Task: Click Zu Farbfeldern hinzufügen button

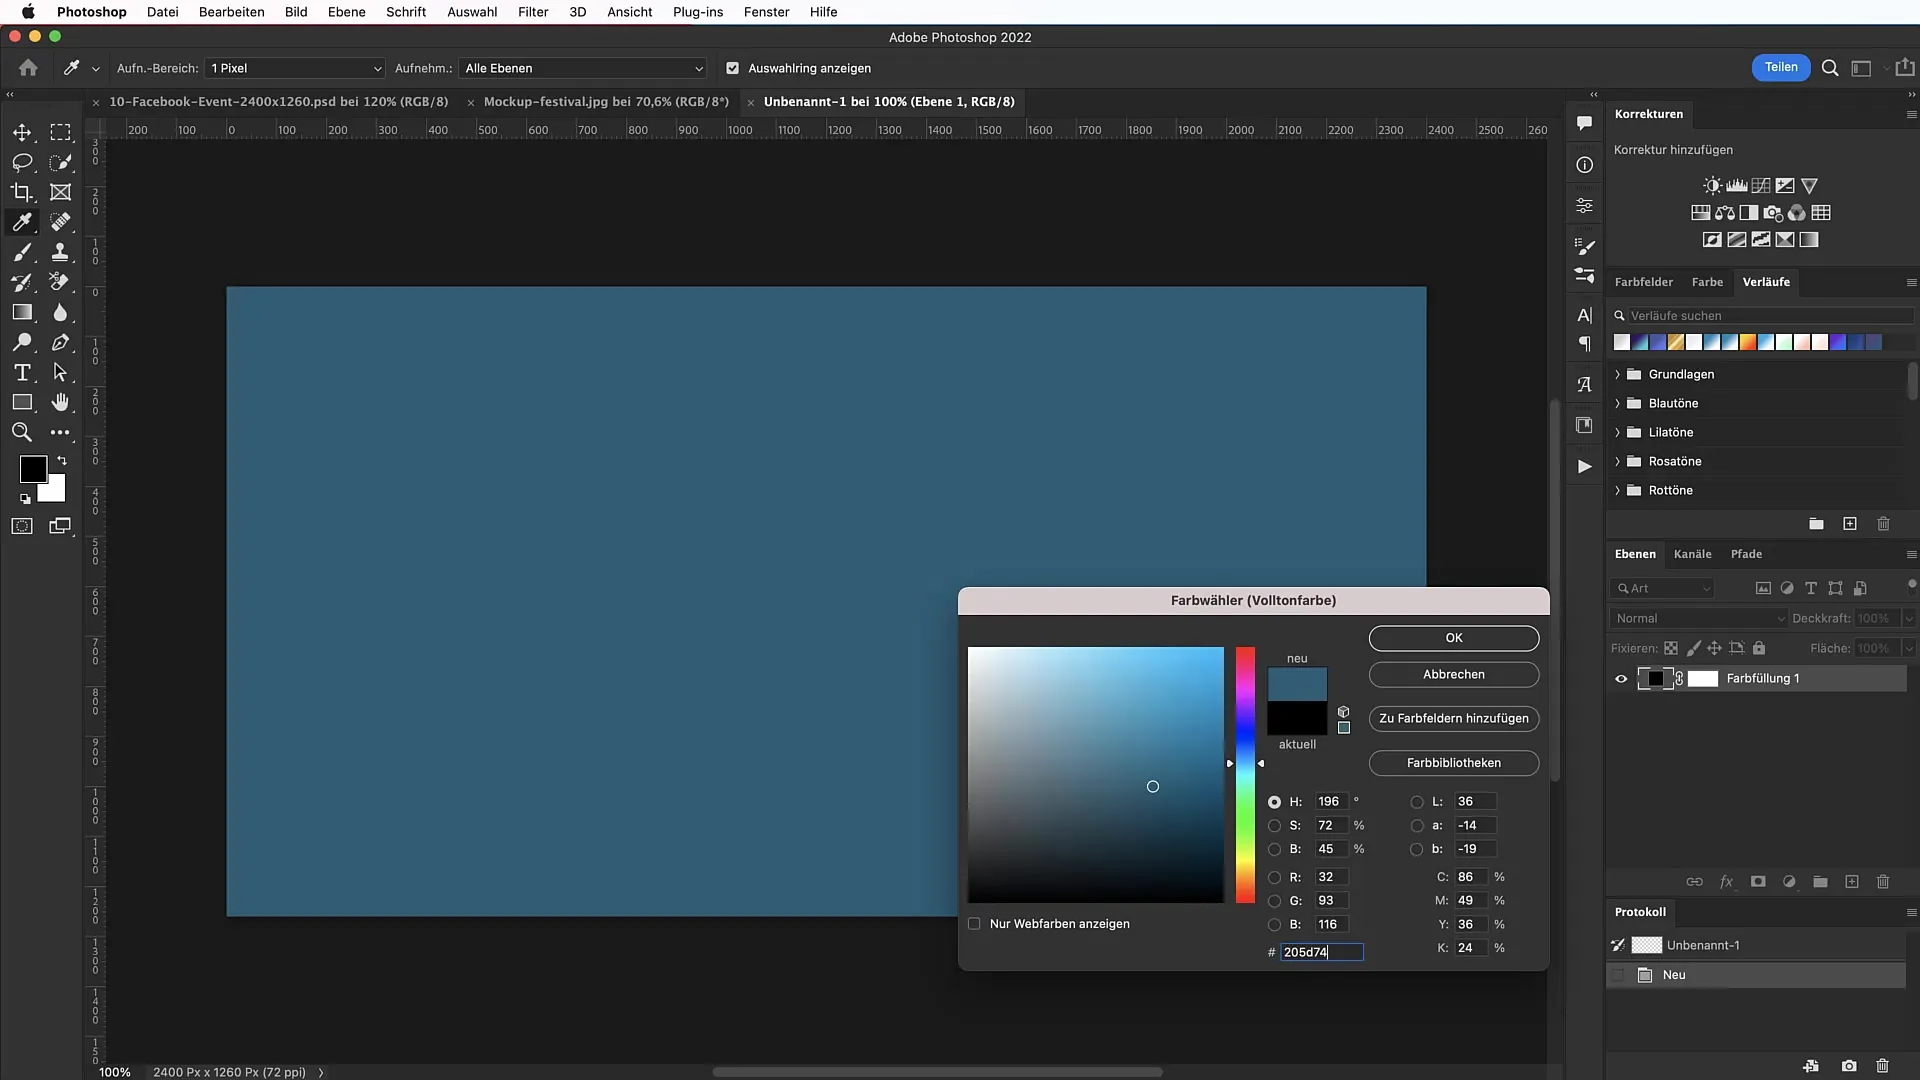Action: [1453, 717]
